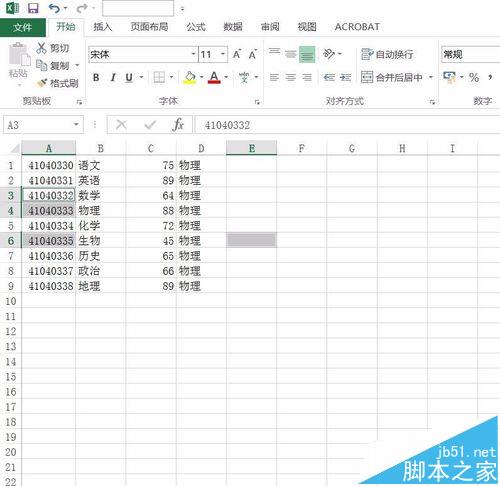Click the Increase Font Size icon
The height and width of the screenshot is (486, 500).
(237, 54)
